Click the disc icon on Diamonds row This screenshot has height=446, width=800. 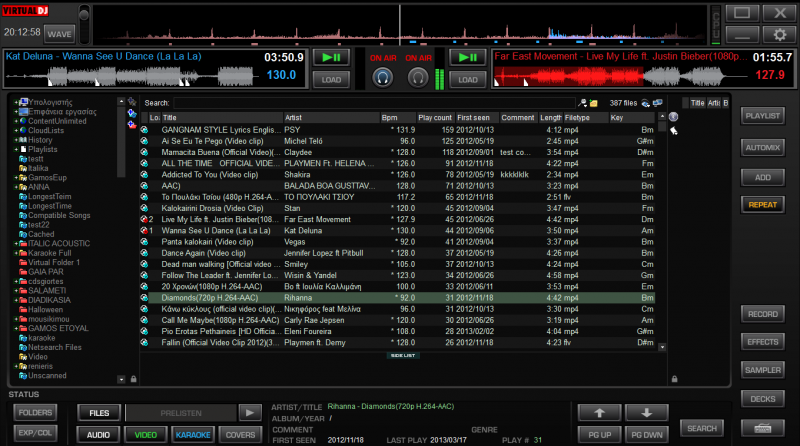coord(144,298)
